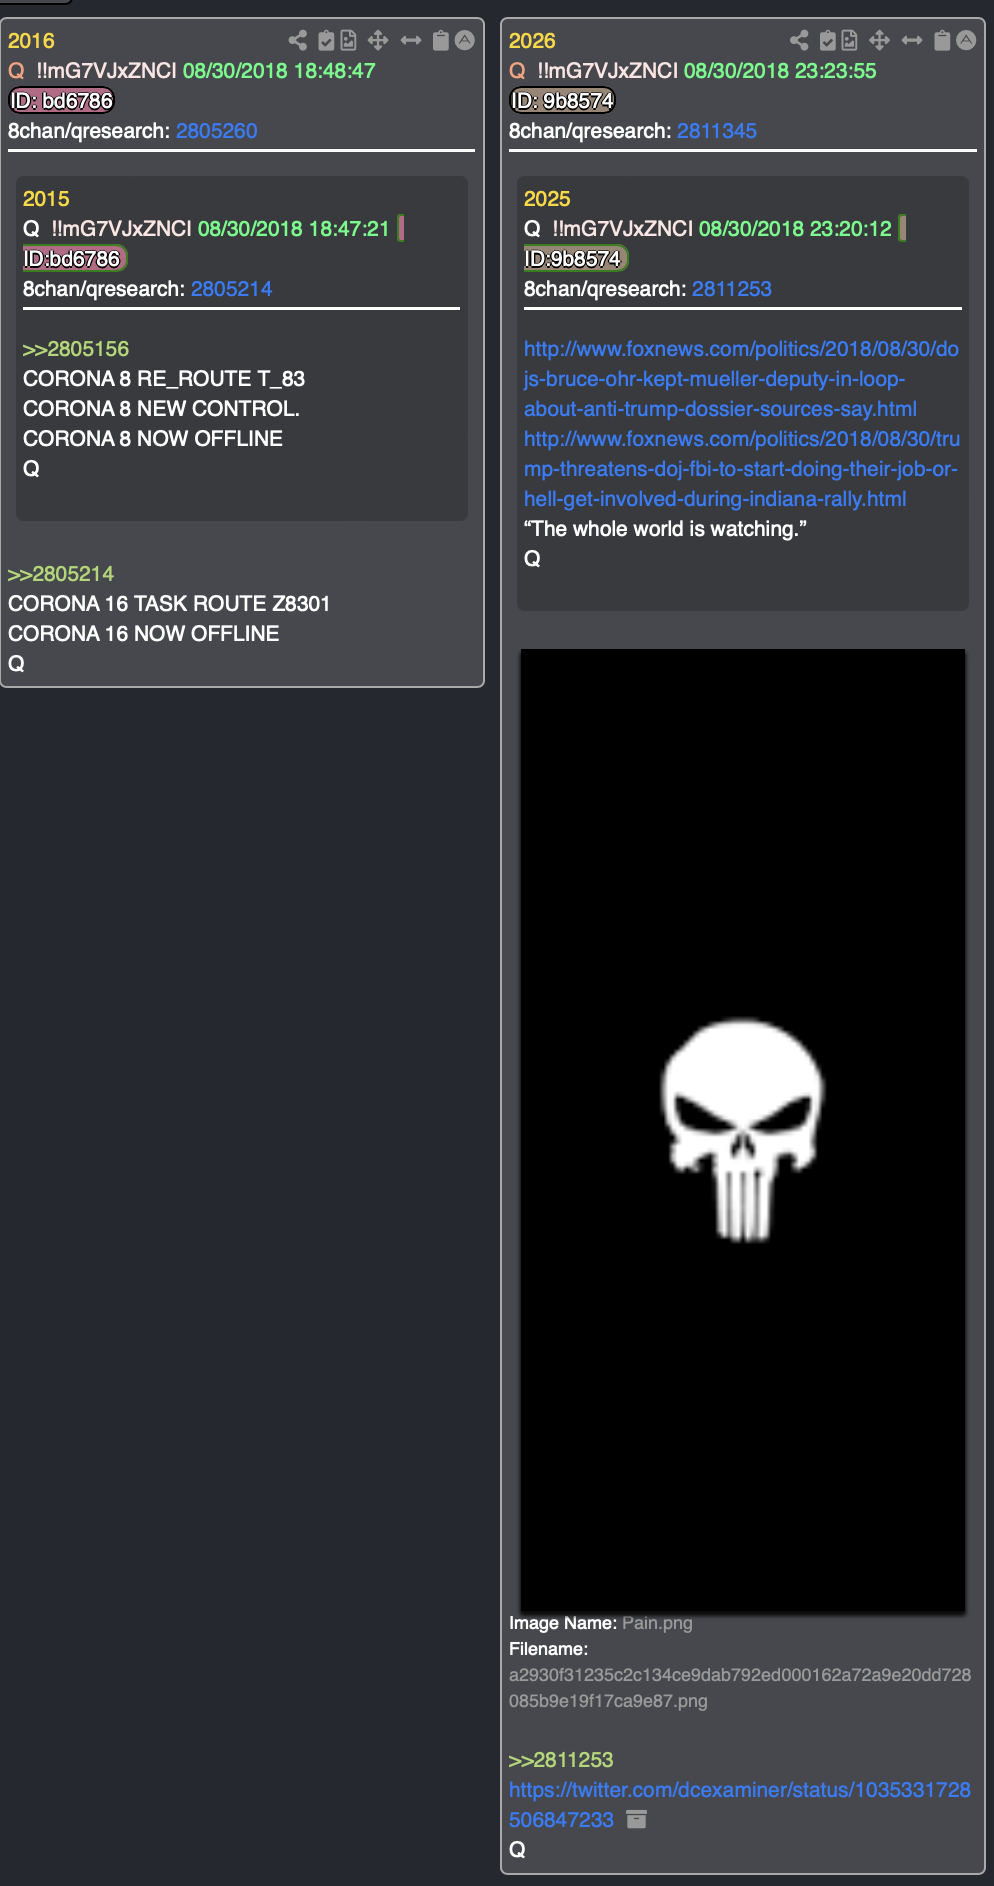Click the clipboard-check icon on post 2026
Image resolution: width=994 pixels, height=1886 pixels.
827,40
